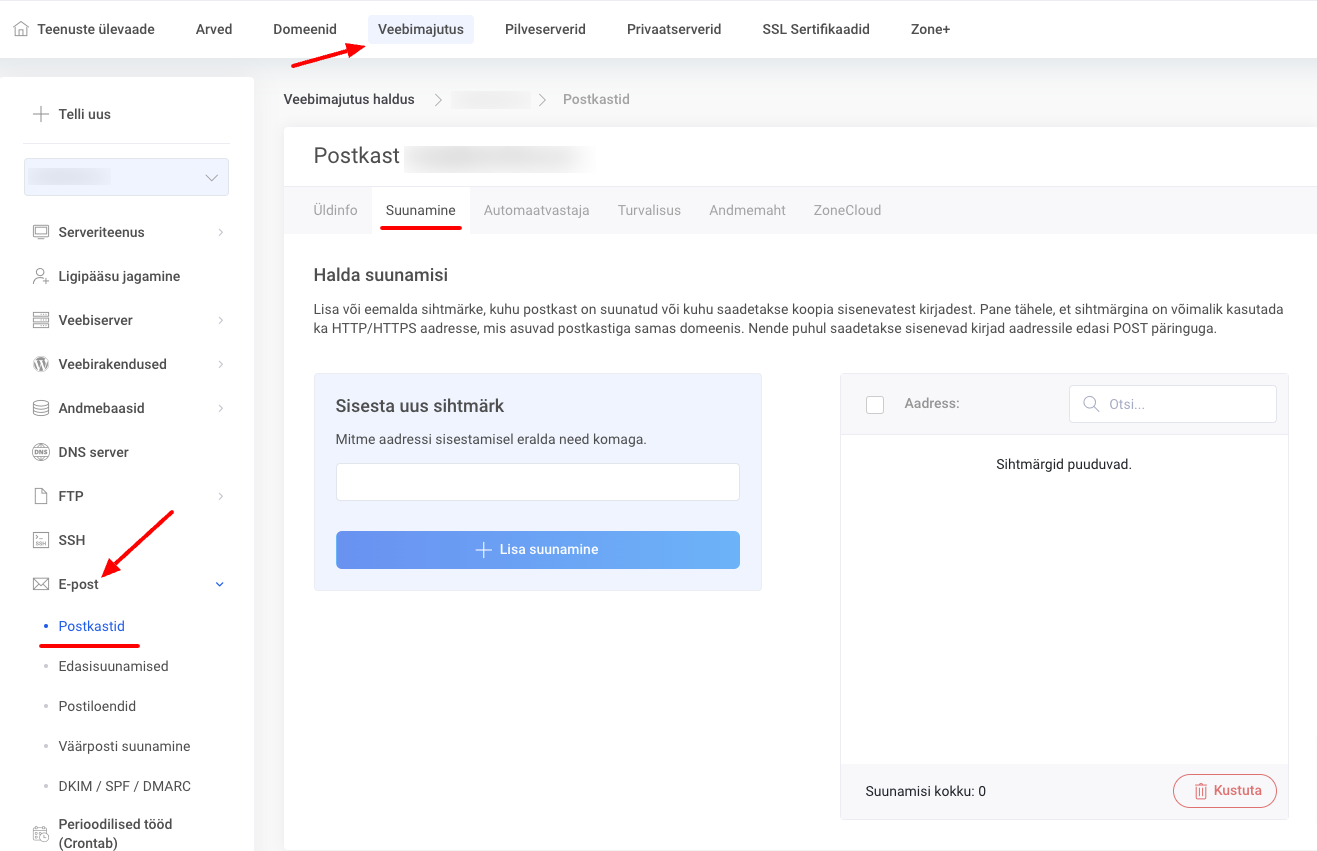Screen dimensions: 1317x851
Task: Click the home icon beside Teenuste ülevaade
Action: [21, 29]
